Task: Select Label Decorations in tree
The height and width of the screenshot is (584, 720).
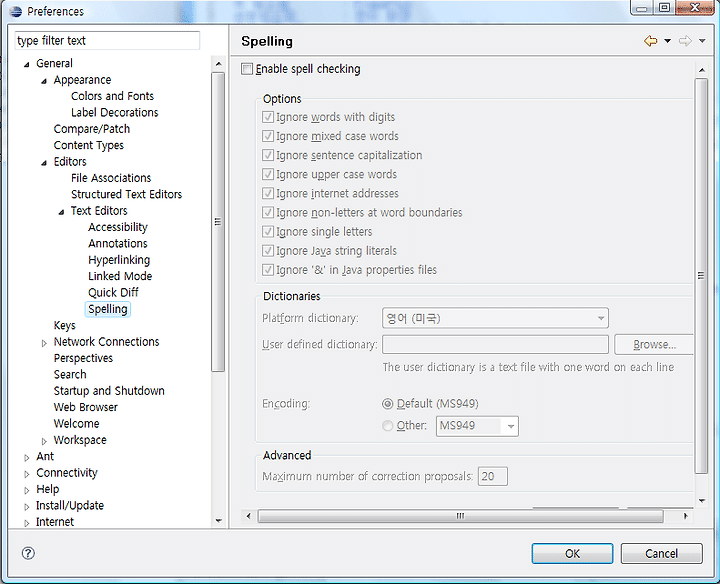Action: pyautogui.click(x=114, y=112)
